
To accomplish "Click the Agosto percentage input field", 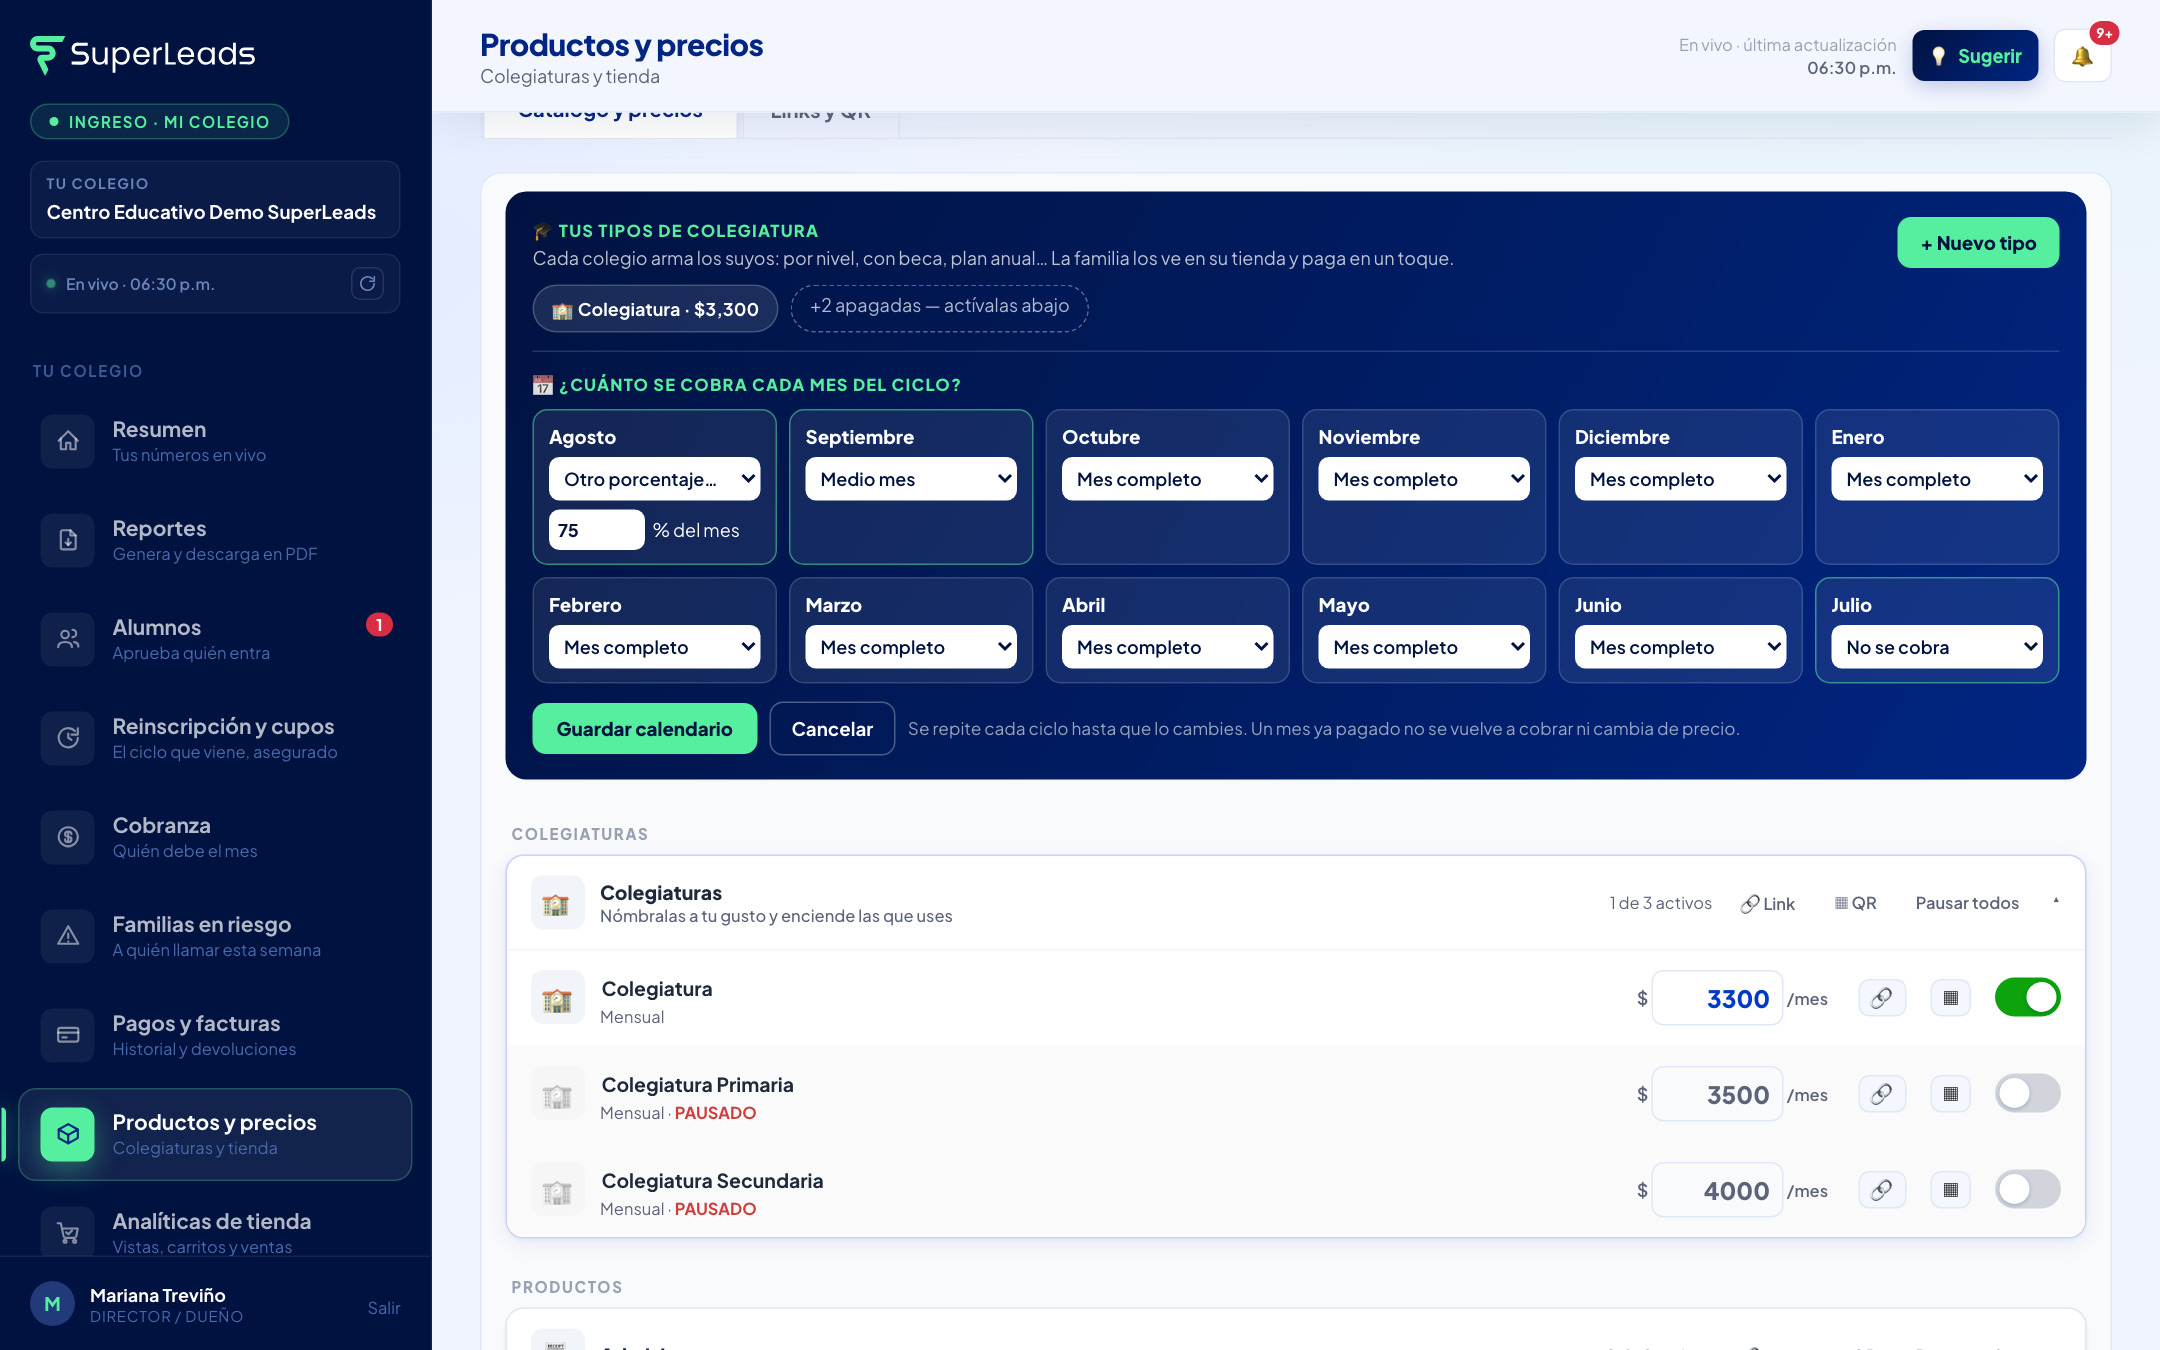I will 596,530.
